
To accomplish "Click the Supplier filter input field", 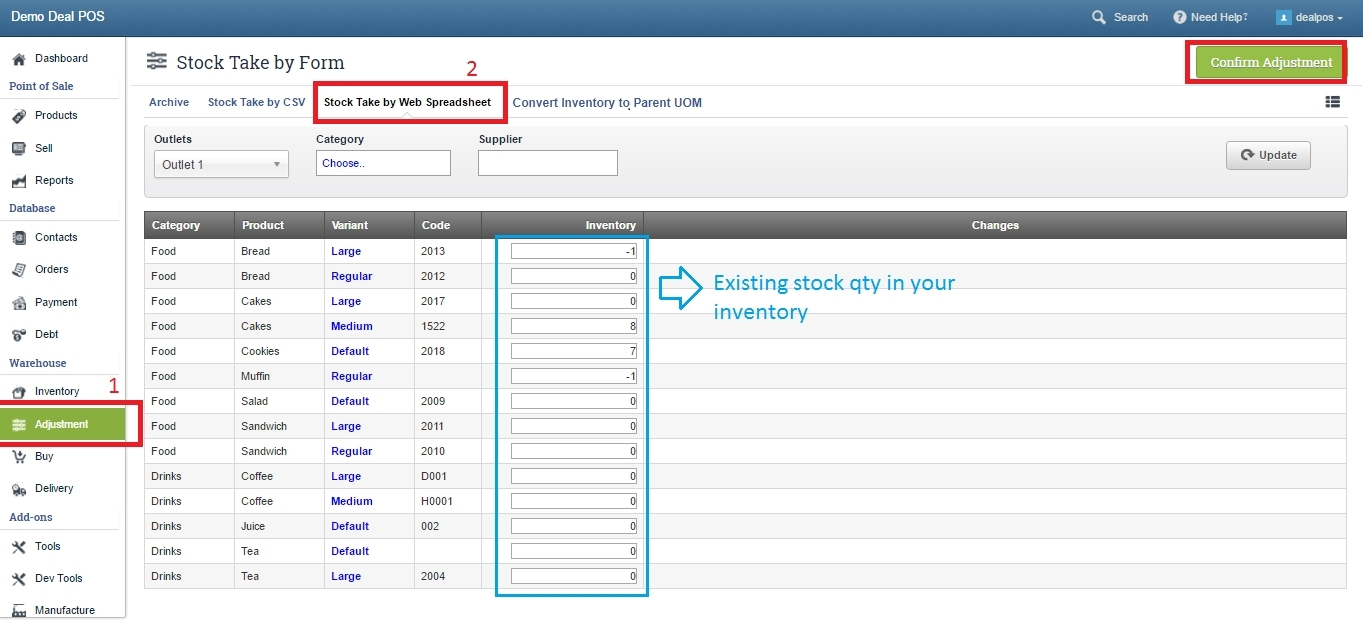I will (548, 163).
